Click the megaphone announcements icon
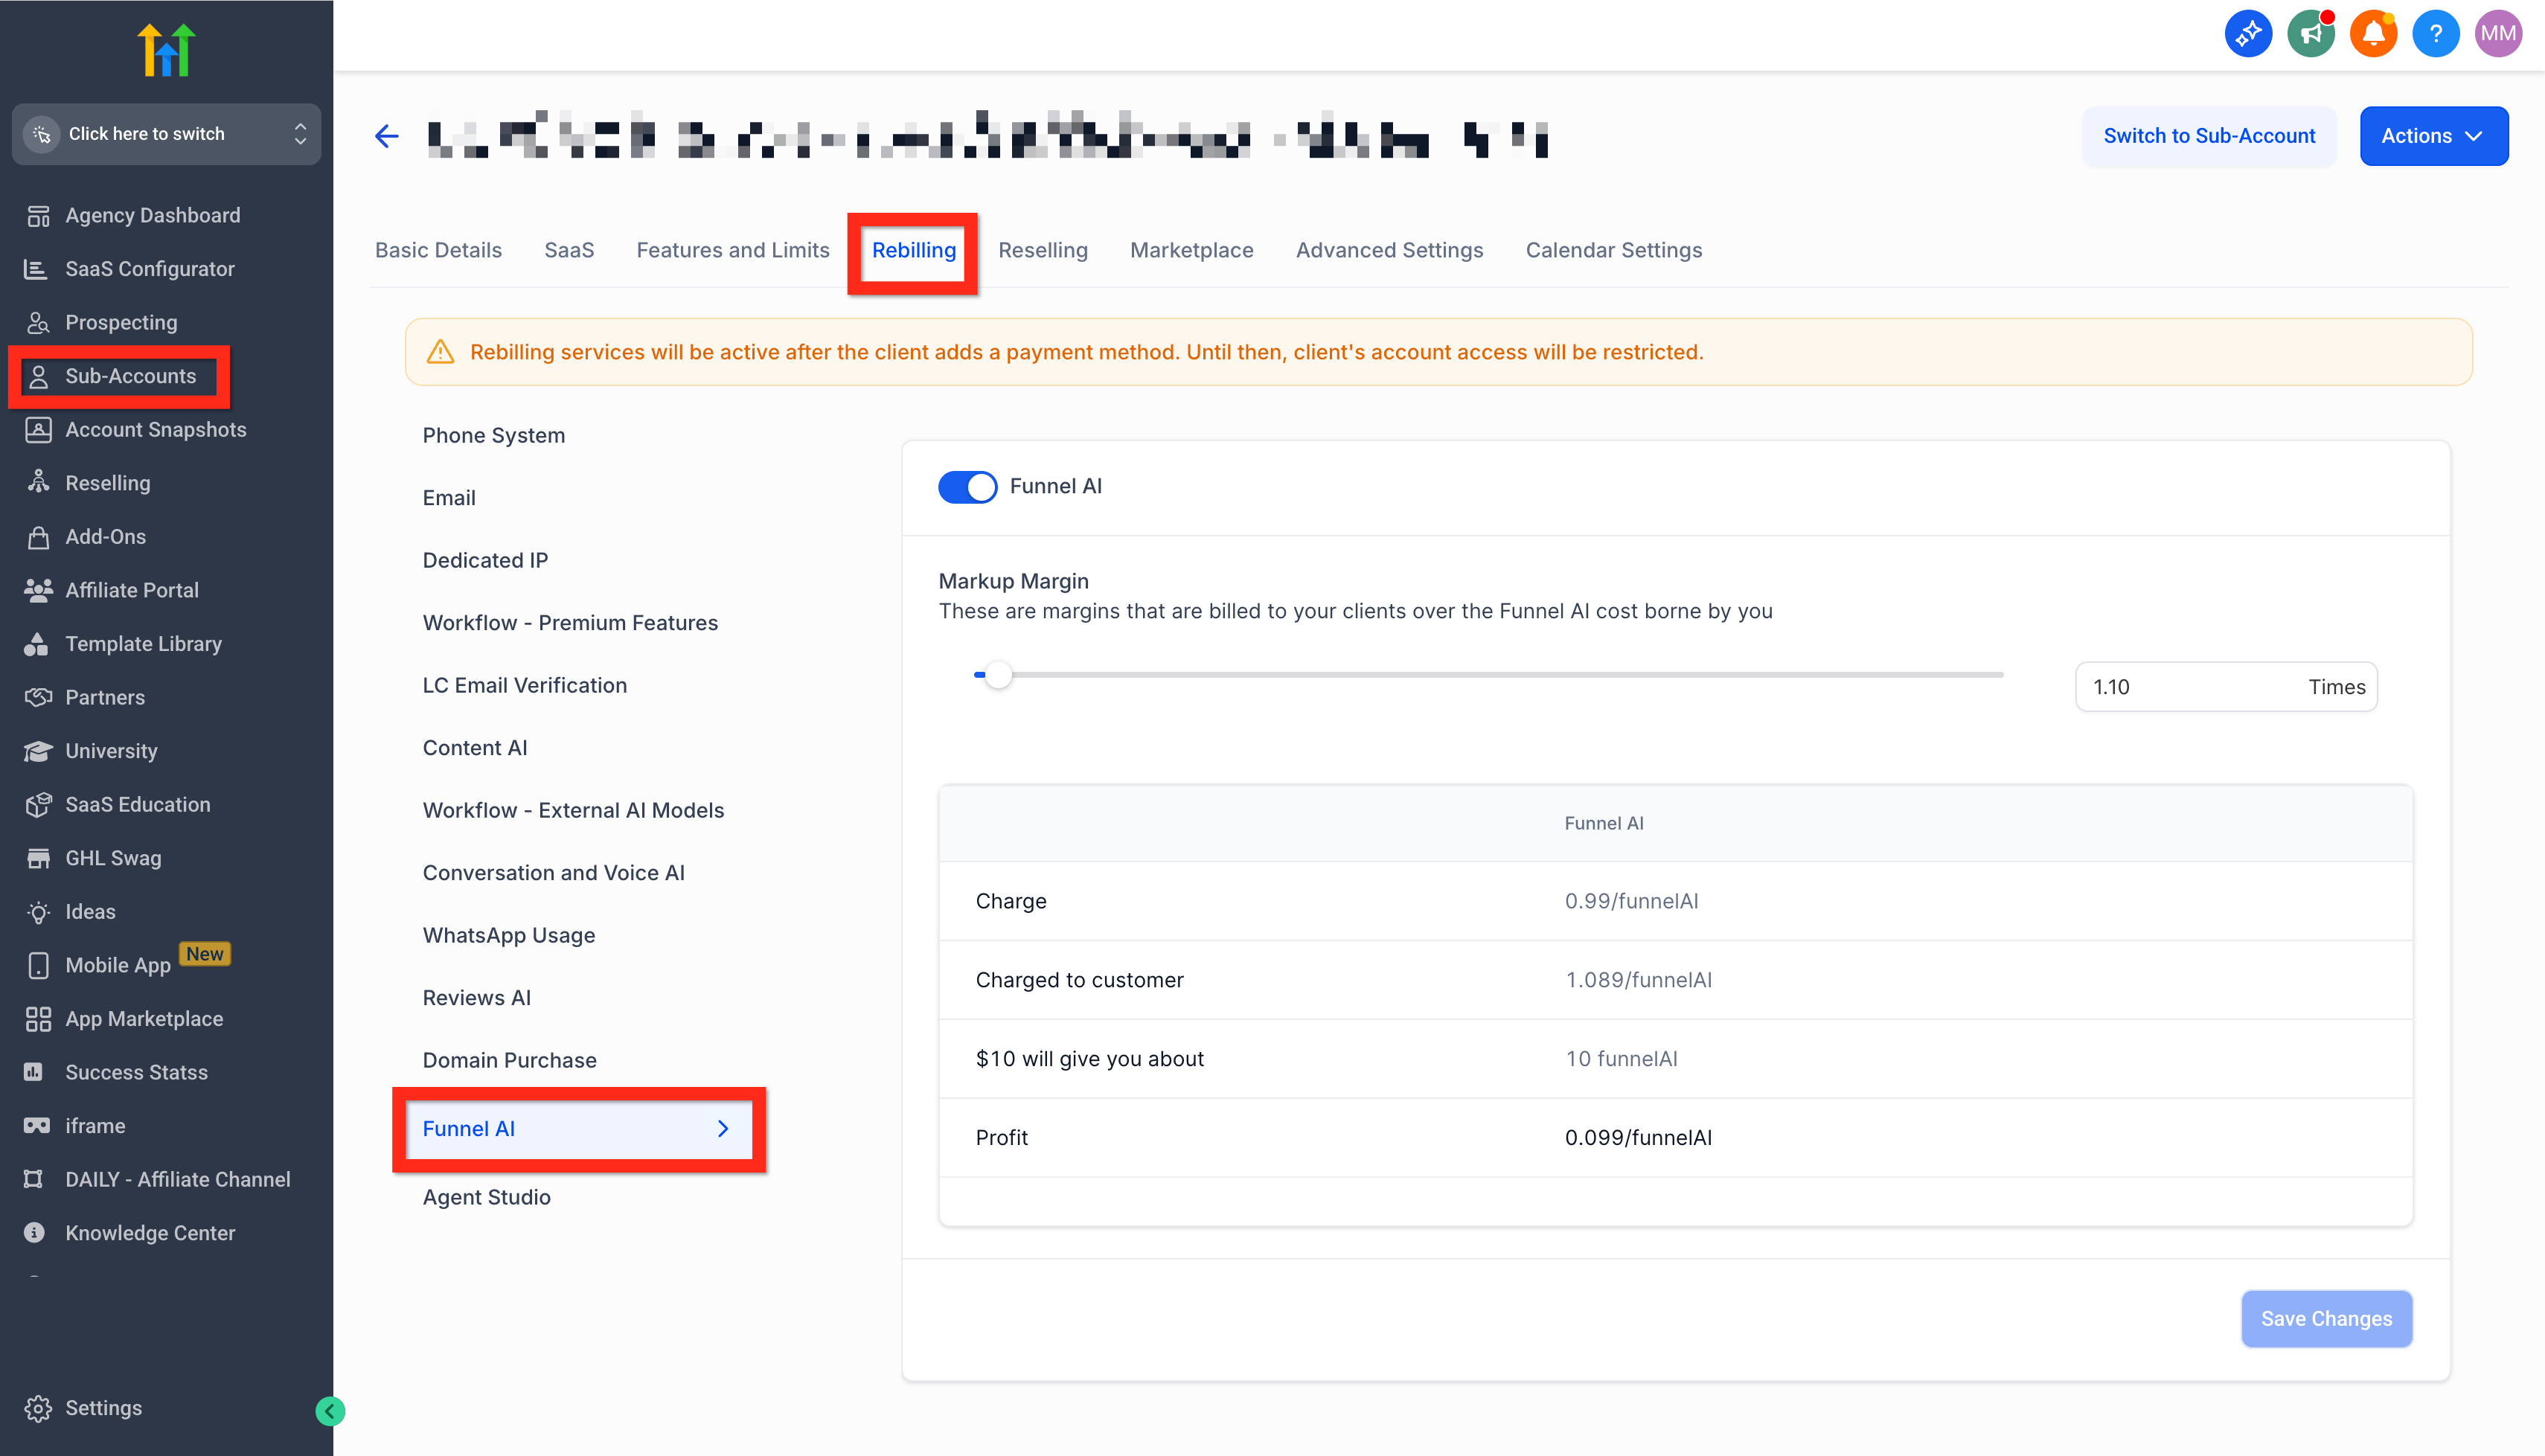The width and height of the screenshot is (2545, 1456). click(2310, 34)
